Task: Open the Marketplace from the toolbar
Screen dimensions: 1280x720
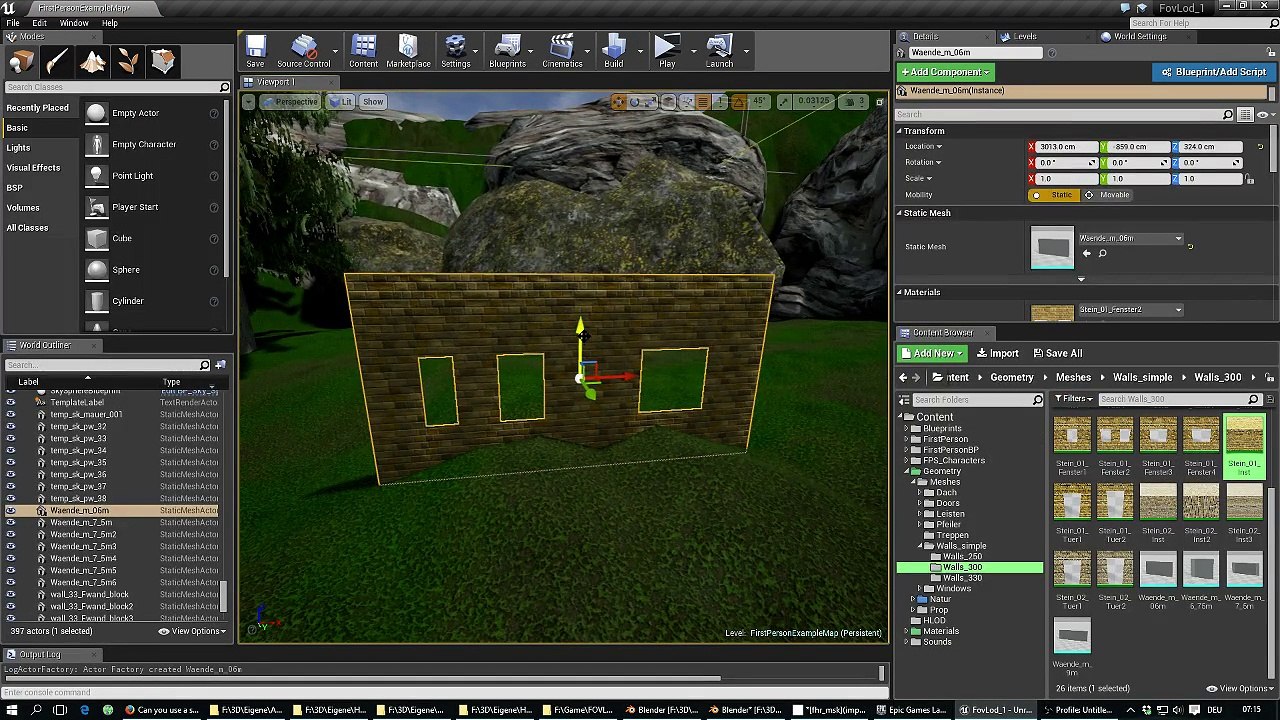Action: click(408, 51)
